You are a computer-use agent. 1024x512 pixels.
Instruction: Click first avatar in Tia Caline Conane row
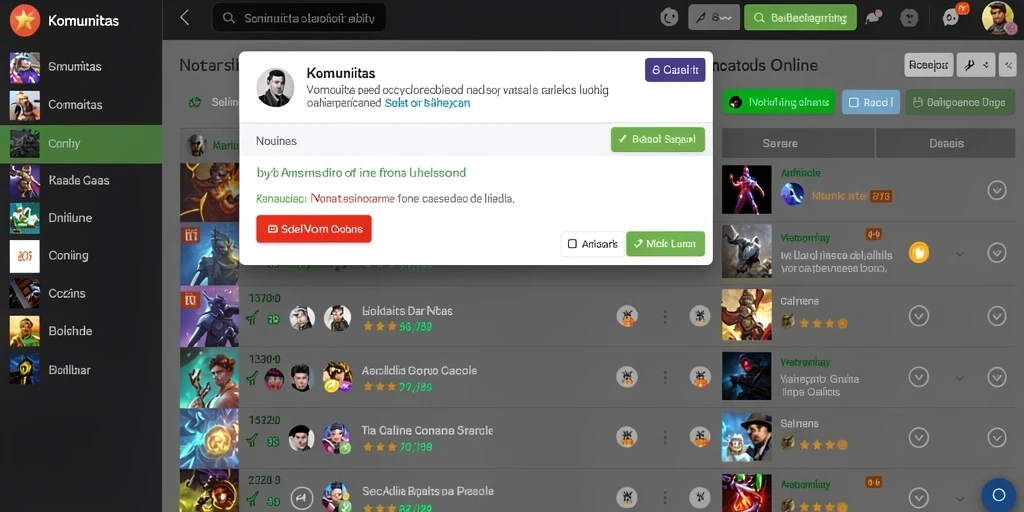pos(301,438)
